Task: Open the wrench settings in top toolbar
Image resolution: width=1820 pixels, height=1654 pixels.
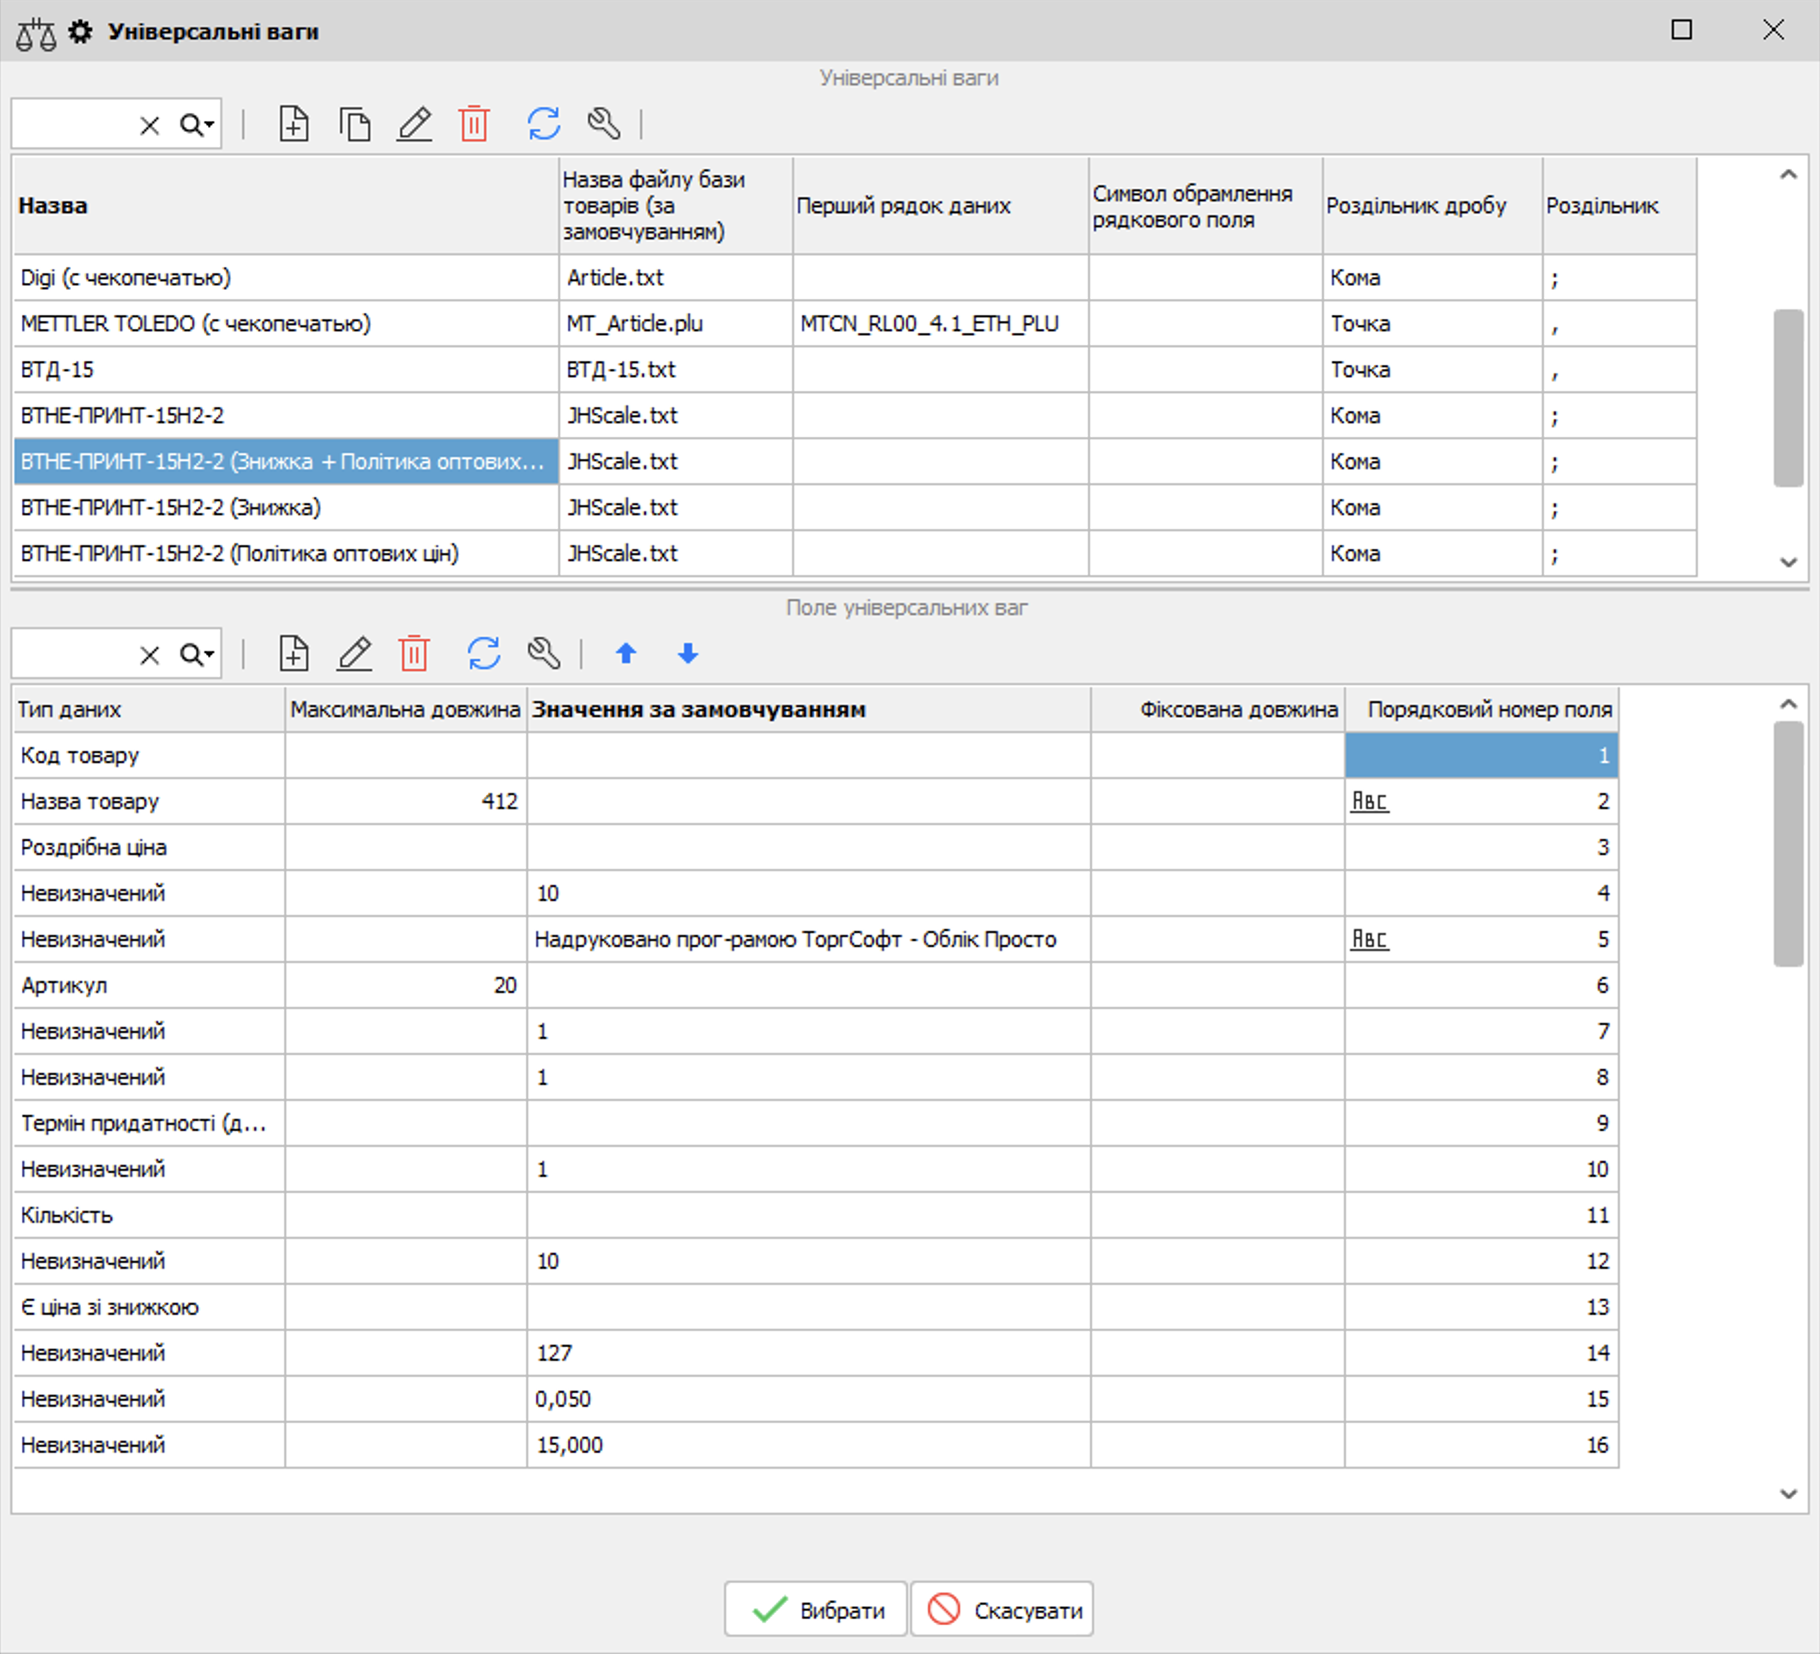Action: pos(603,124)
